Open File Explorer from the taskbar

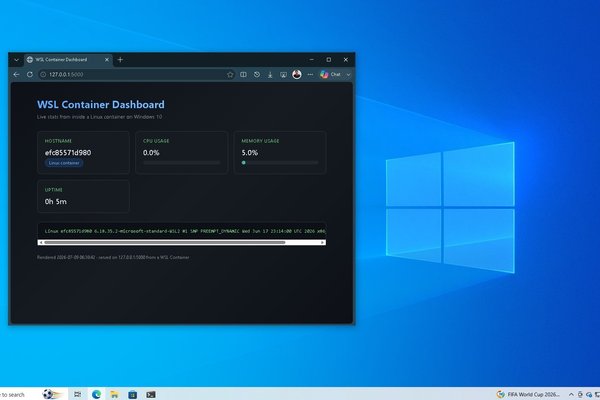[114, 394]
